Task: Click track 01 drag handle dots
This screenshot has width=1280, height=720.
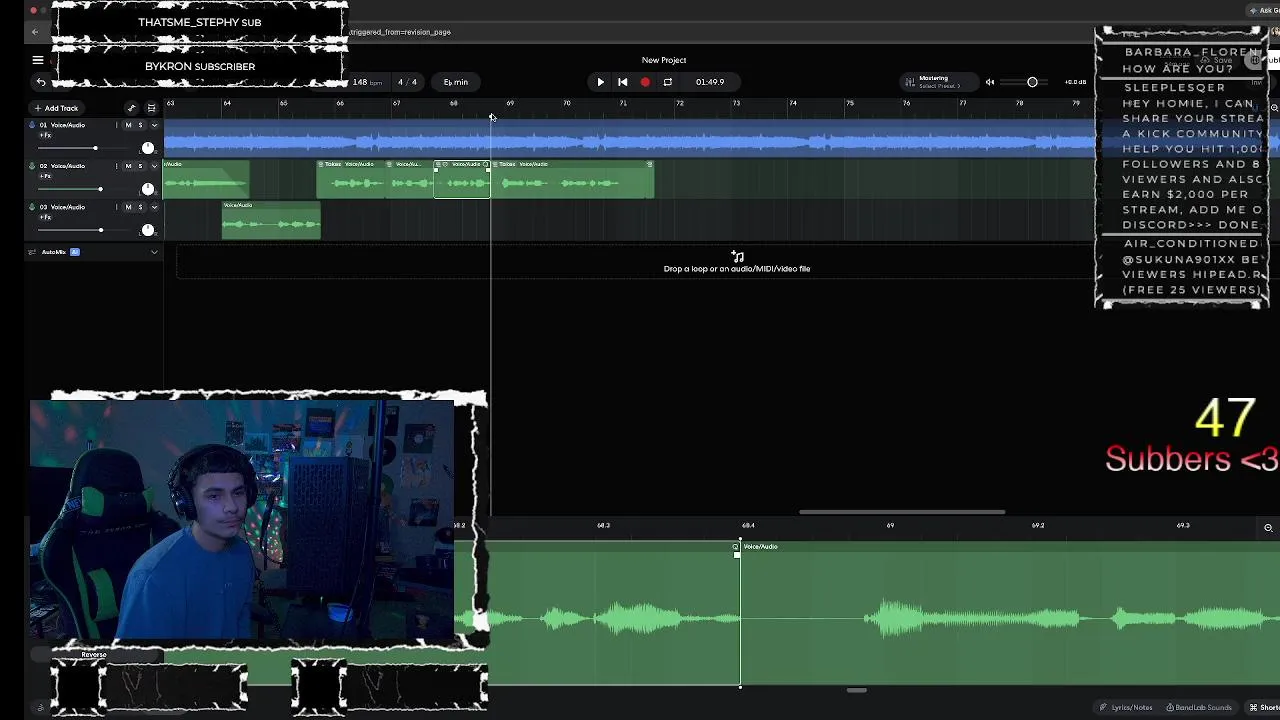Action: 117,125
